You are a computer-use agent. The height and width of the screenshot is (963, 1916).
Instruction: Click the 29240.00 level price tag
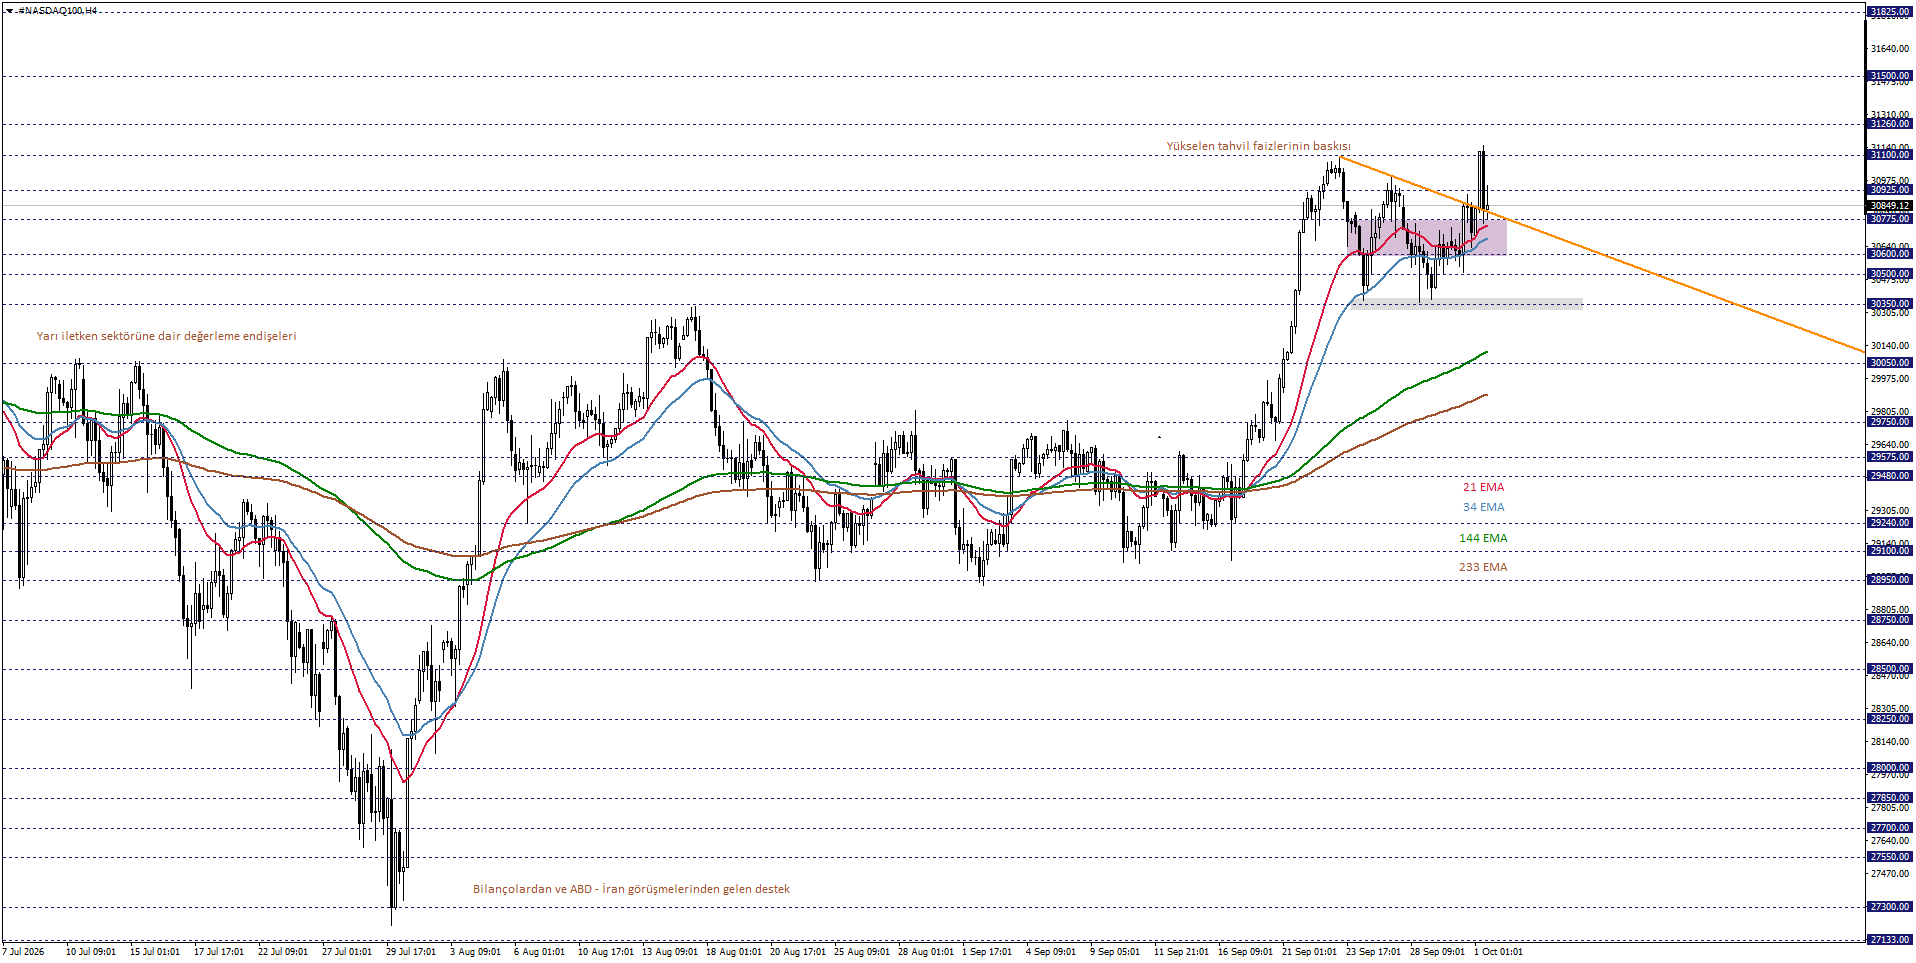coord(1889,523)
